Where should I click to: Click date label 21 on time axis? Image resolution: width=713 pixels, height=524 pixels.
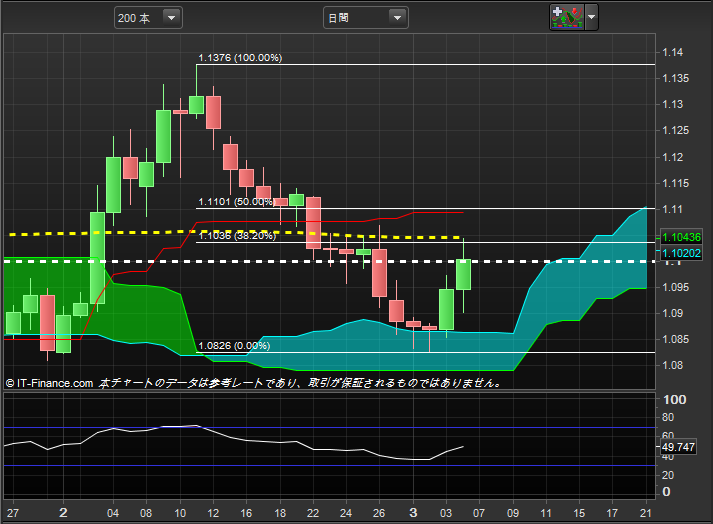point(645,513)
